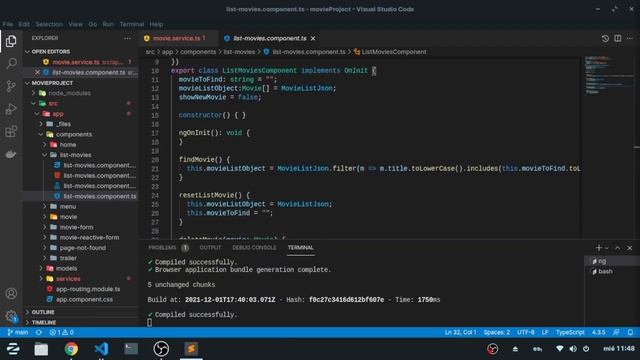Close list-movies.component.ts in Open Editors
Screen dimensions: 640x360
37,72
